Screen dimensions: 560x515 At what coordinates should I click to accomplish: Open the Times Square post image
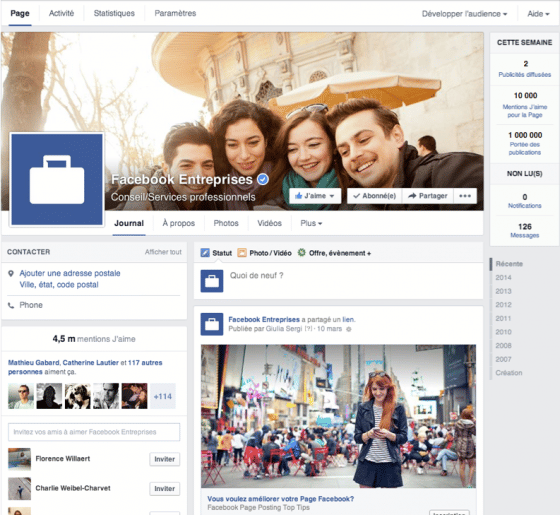338,416
